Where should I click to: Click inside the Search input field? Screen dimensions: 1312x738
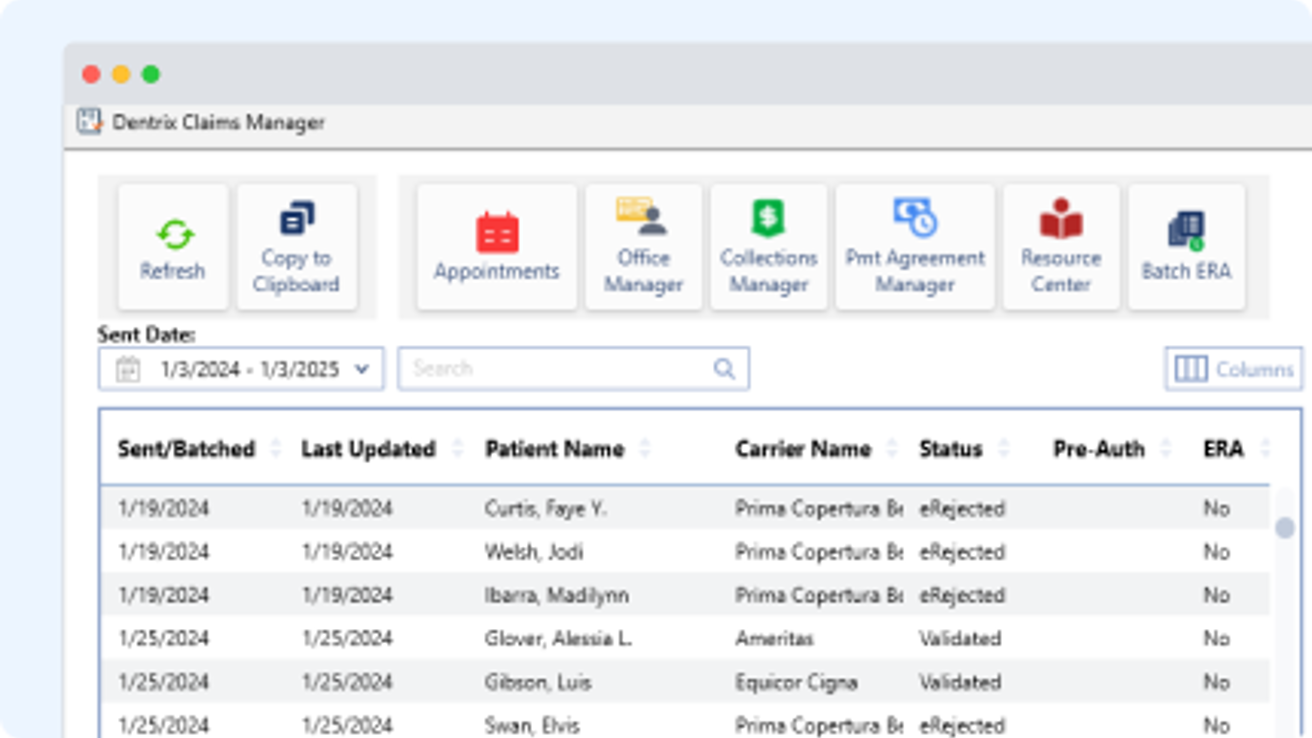(x=555, y=369)
